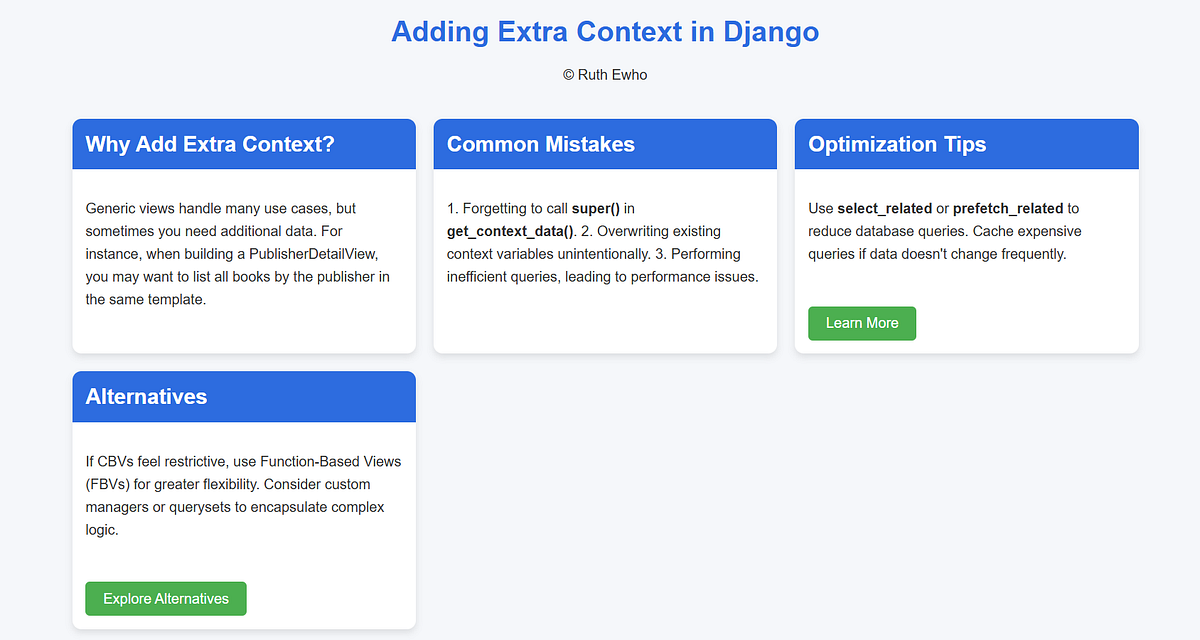Click the 'Learn More' button
Viewport: 1200px width, 640px height.
click(861, 323)
